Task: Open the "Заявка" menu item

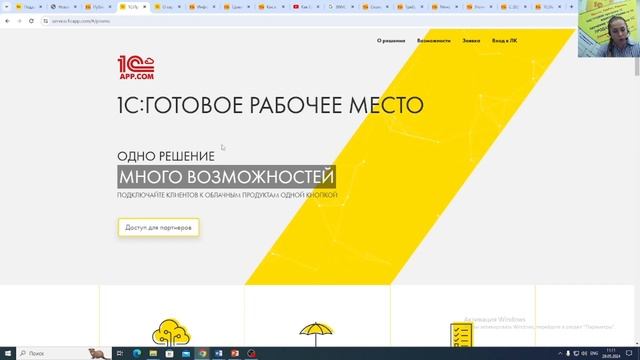Action: click(471, 41)
